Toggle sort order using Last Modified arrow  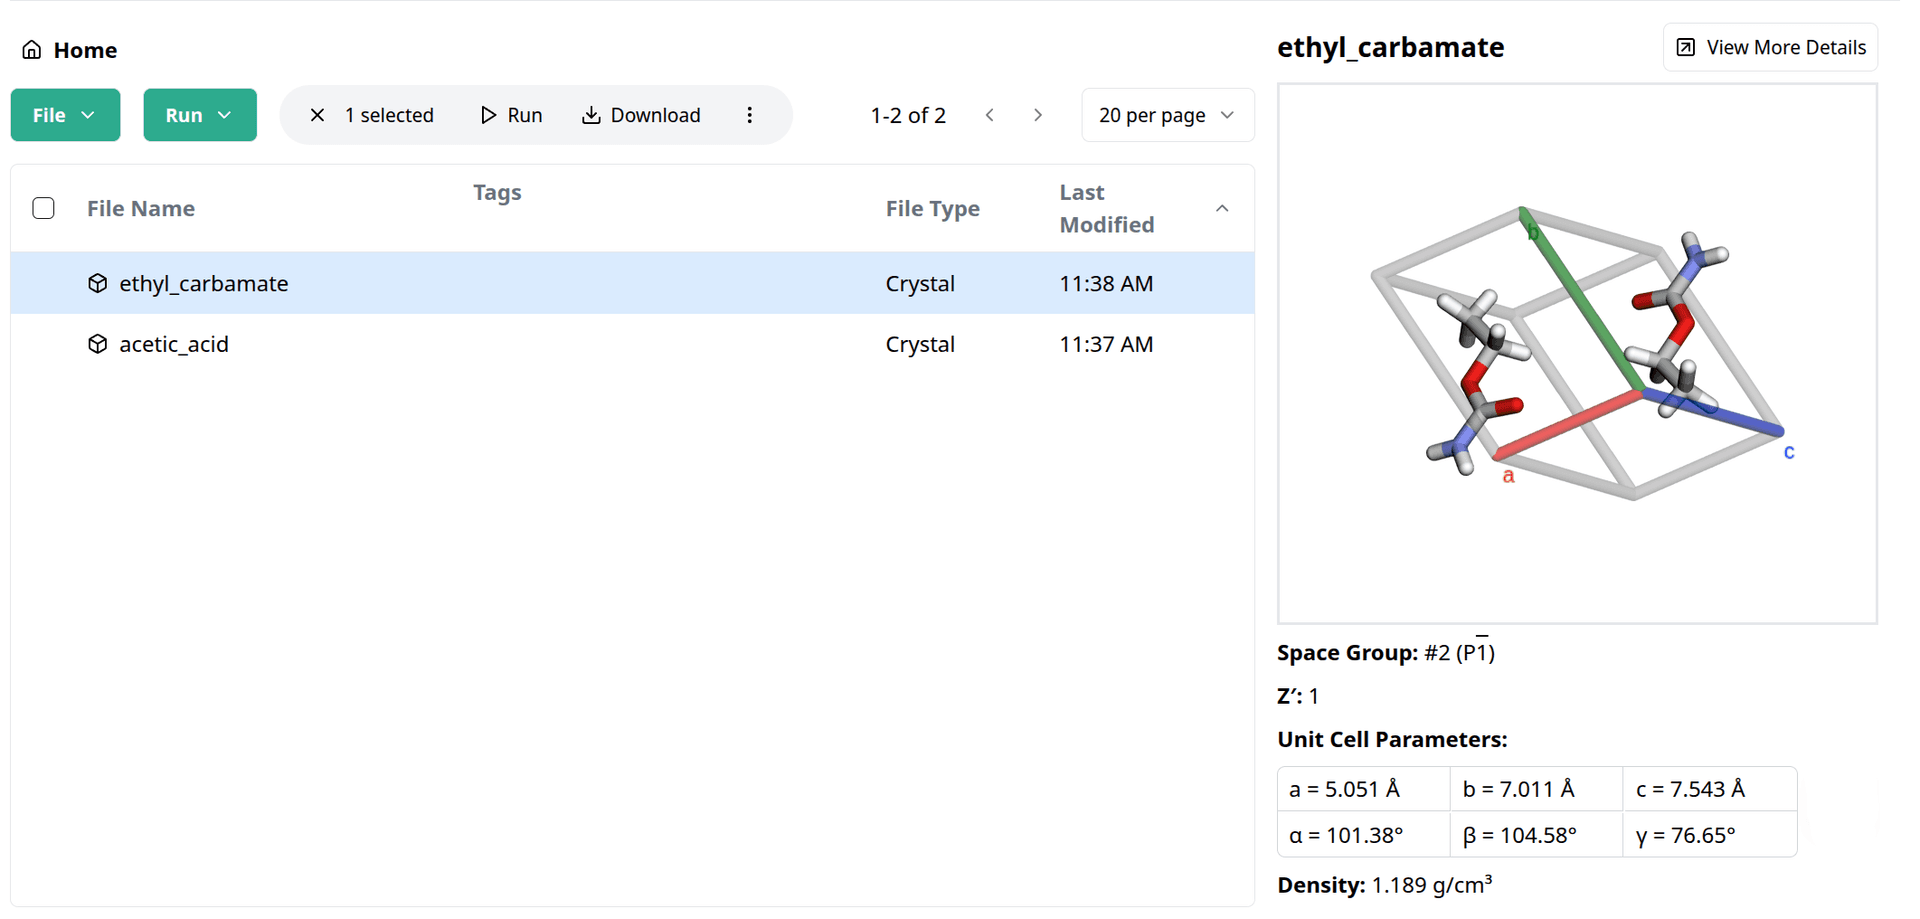(1222, 208)
